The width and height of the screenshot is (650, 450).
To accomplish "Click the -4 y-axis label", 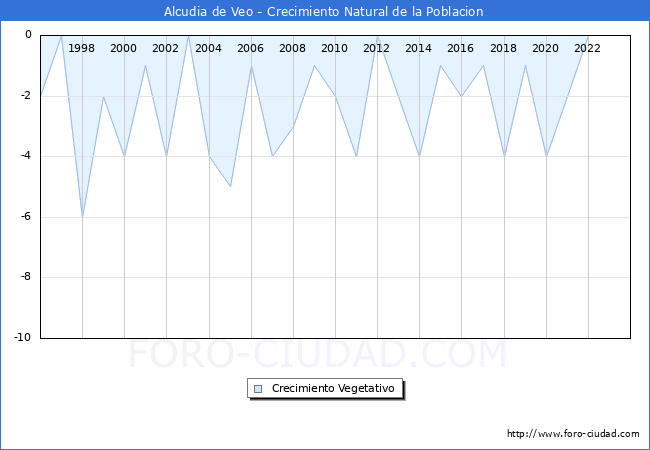I will tap(26, 156).
